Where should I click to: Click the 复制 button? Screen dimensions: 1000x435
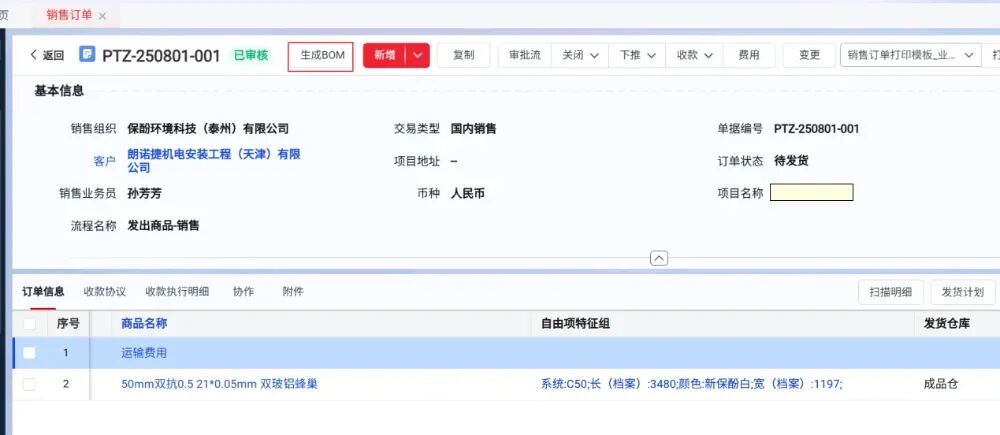click(x=464, y=55)
